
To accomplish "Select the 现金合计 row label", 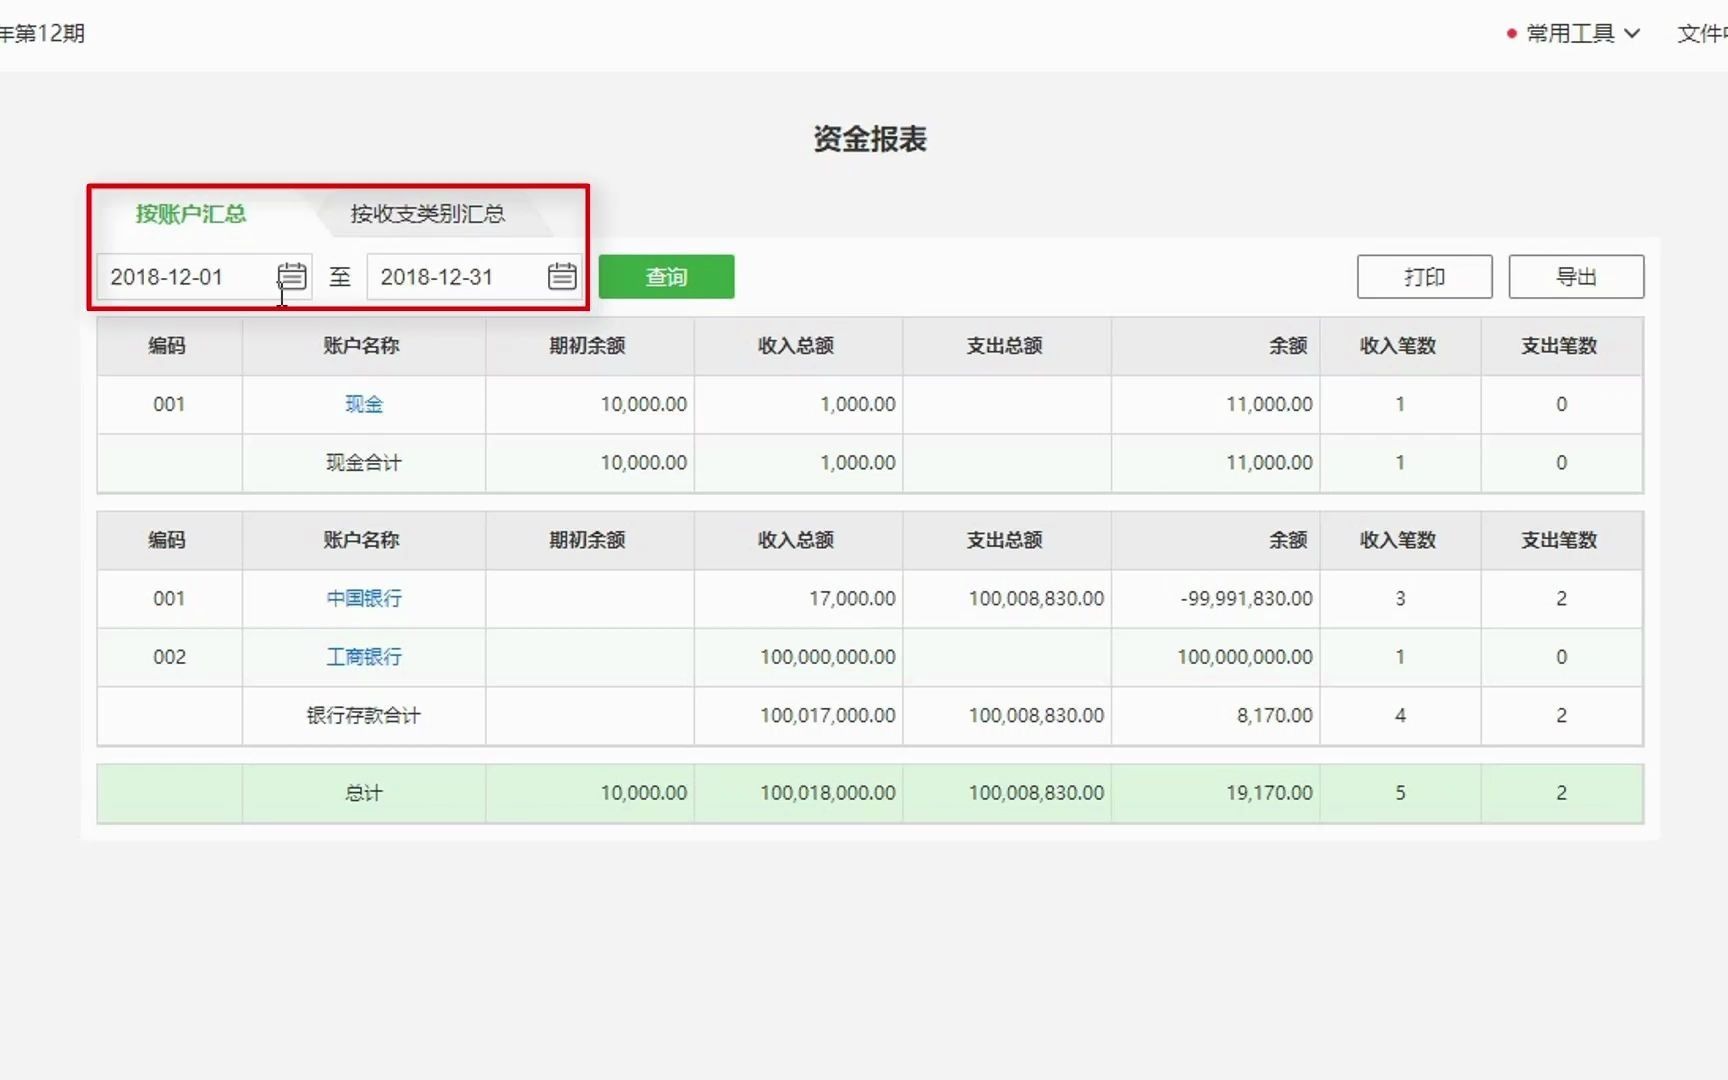I will tap(364, 463).
